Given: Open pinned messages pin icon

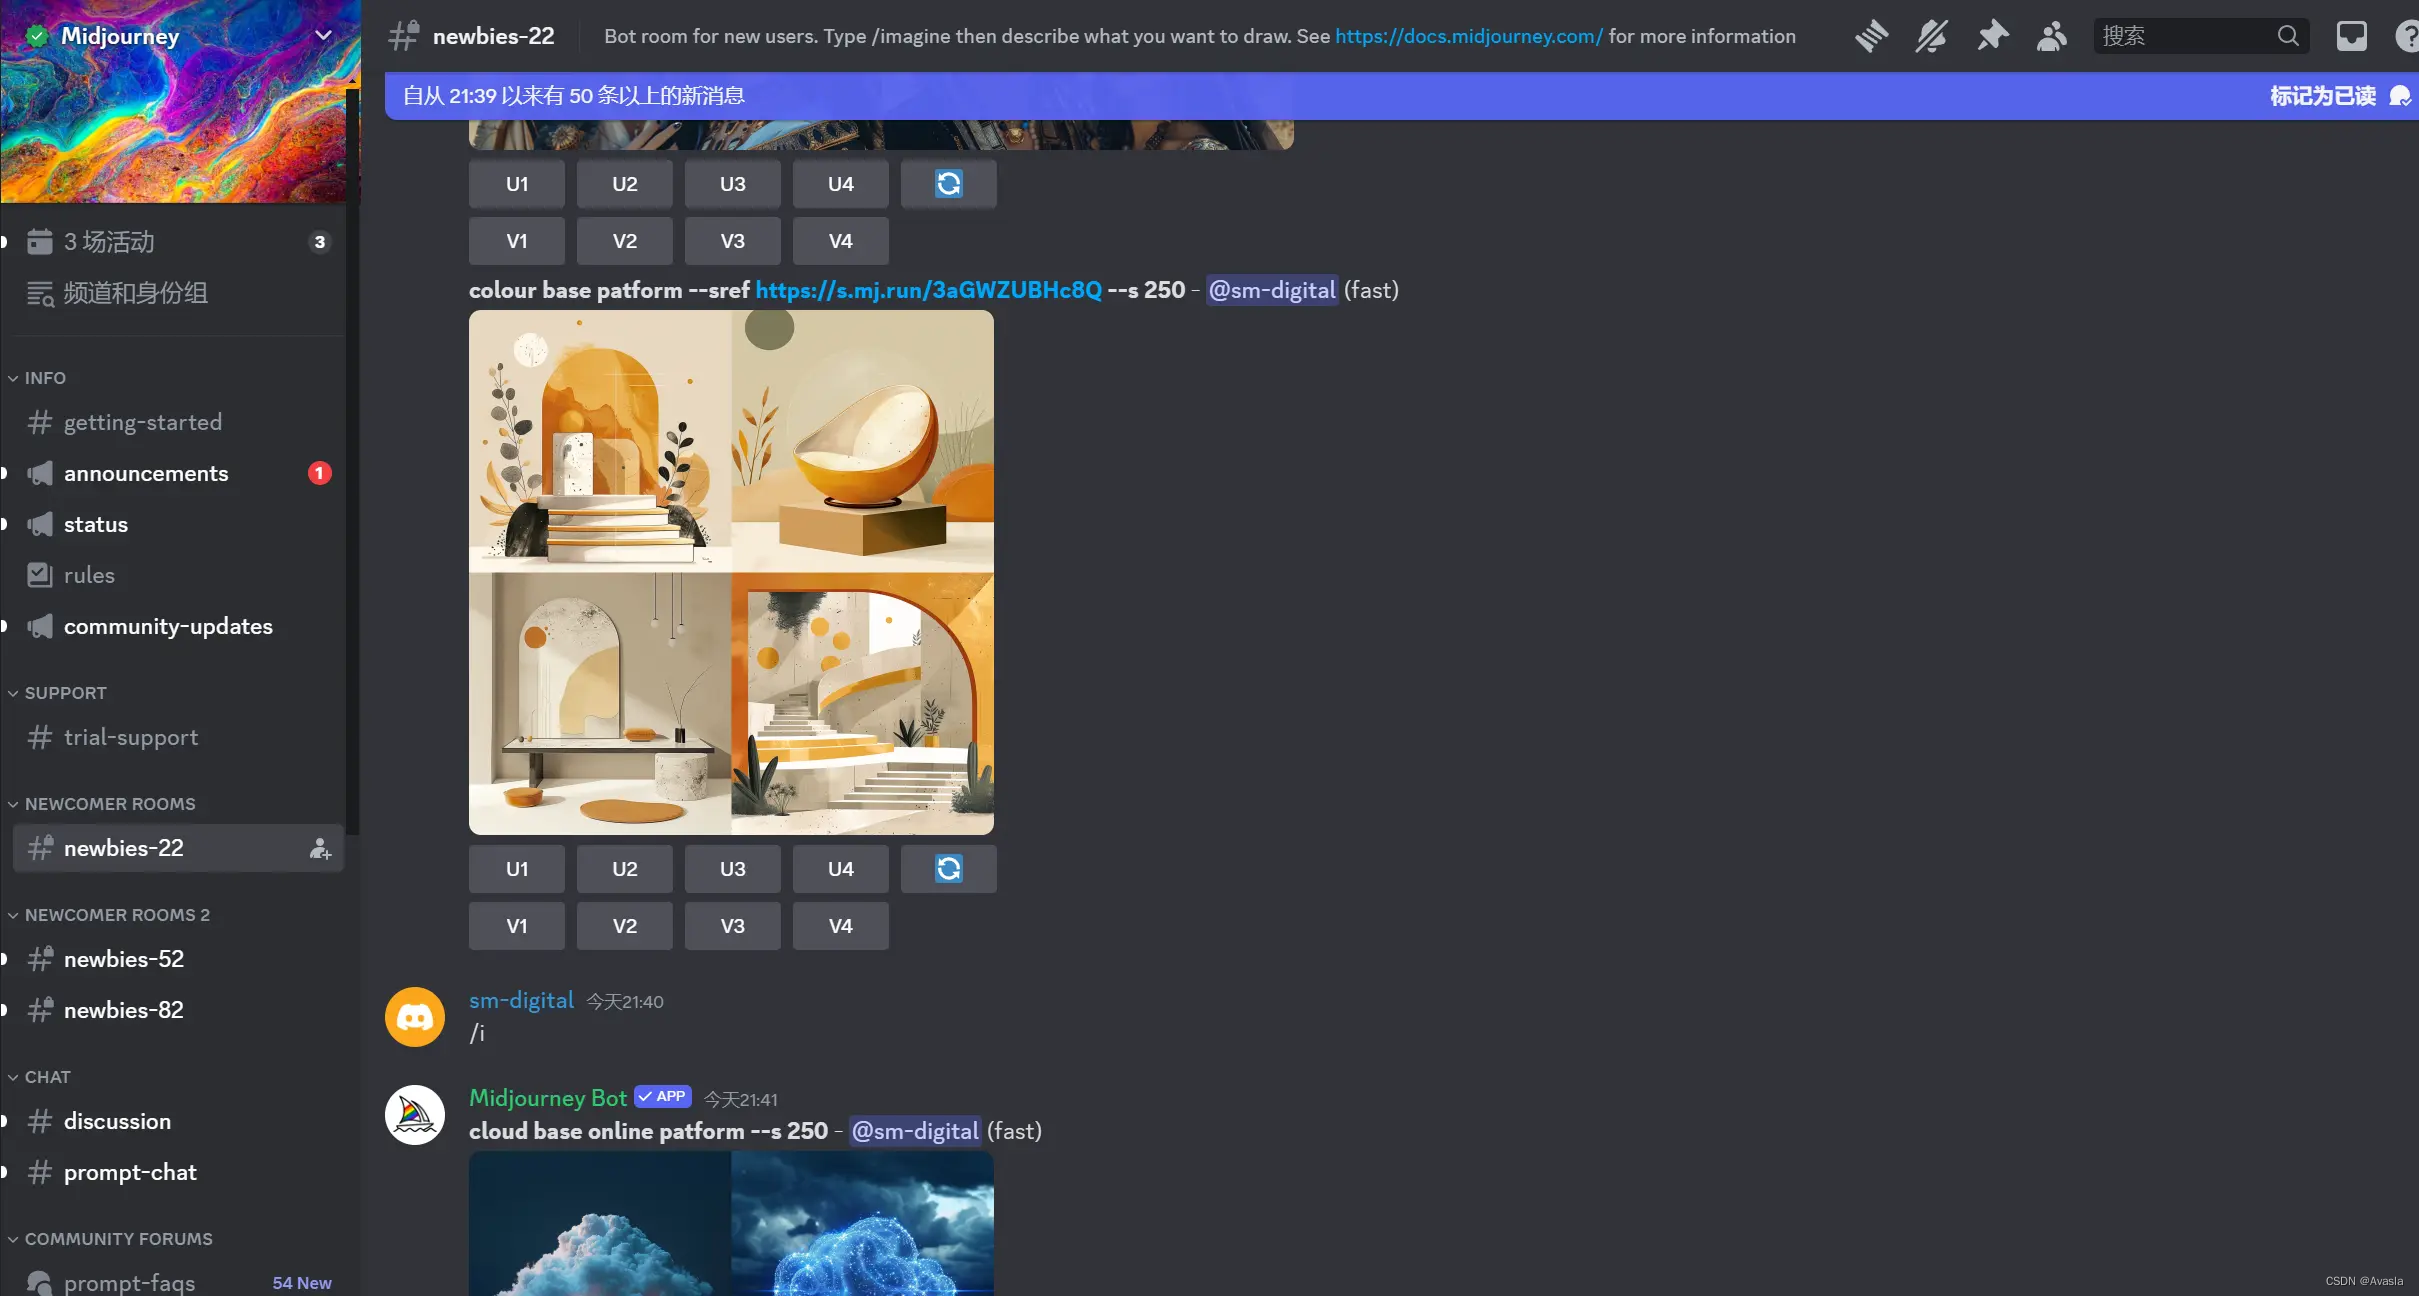Looking at the screenshot, I should pyautogui.click(x=1991, y=36).
